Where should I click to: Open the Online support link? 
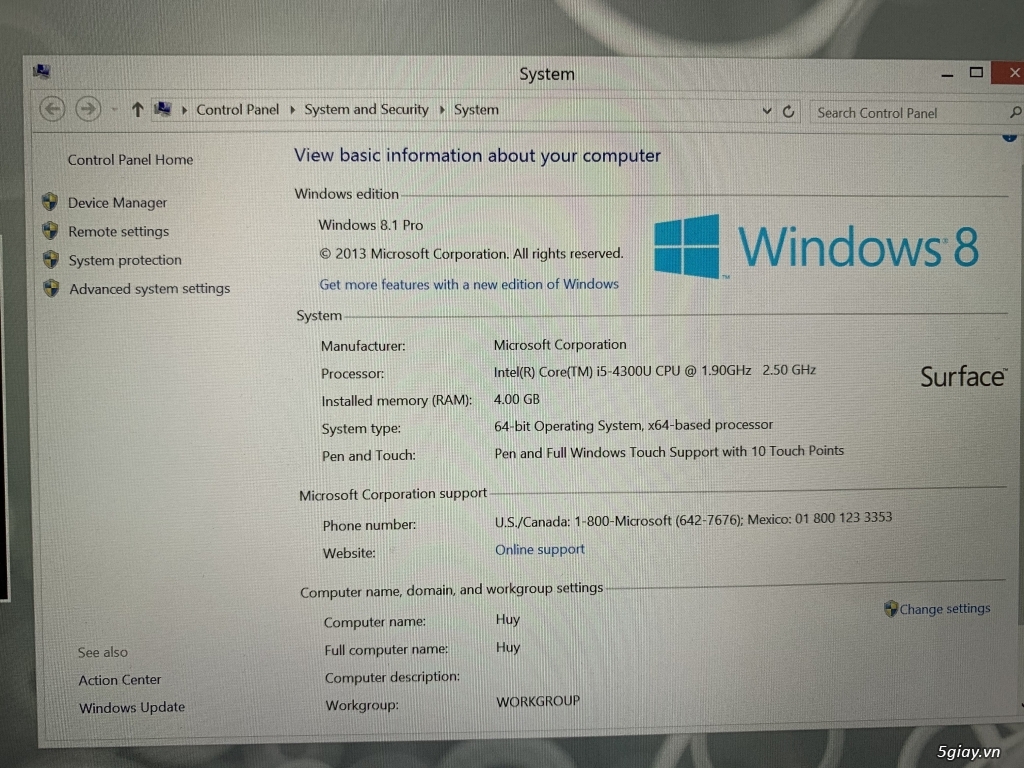coord(539,549)
